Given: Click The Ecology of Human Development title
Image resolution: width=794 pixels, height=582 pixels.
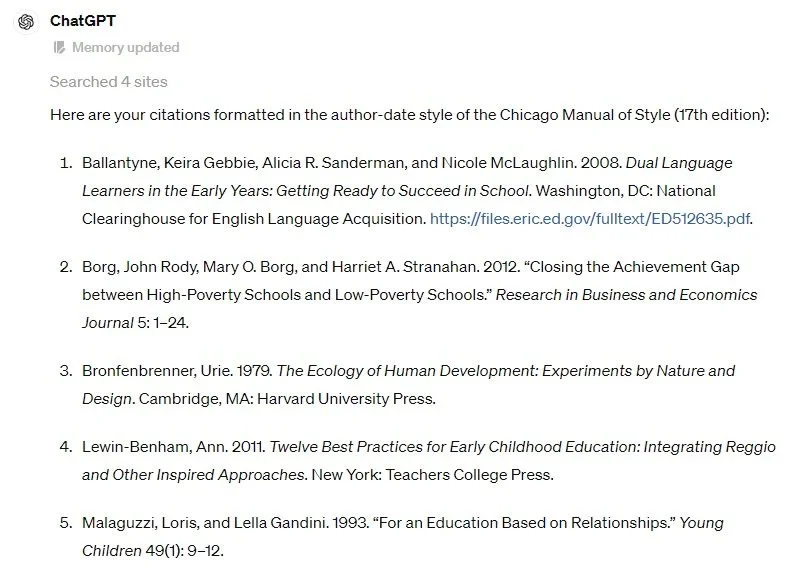Looking at the screenshot, I should point(409,385).
